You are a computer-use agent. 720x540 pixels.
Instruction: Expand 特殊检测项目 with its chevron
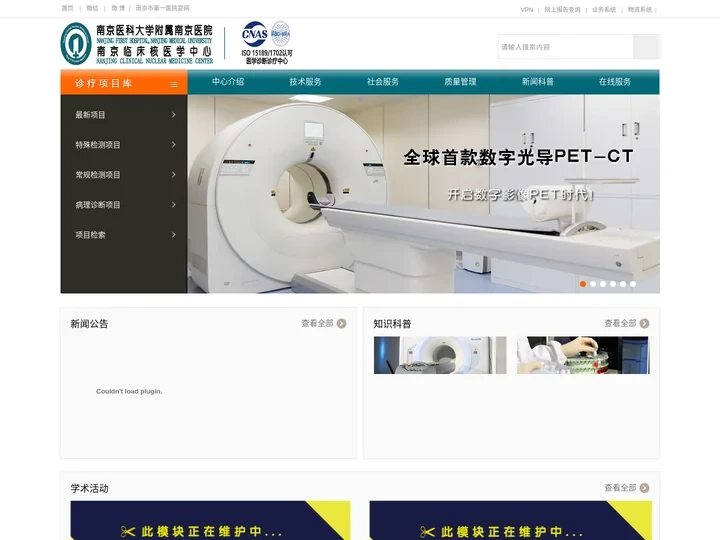[174, 144]
